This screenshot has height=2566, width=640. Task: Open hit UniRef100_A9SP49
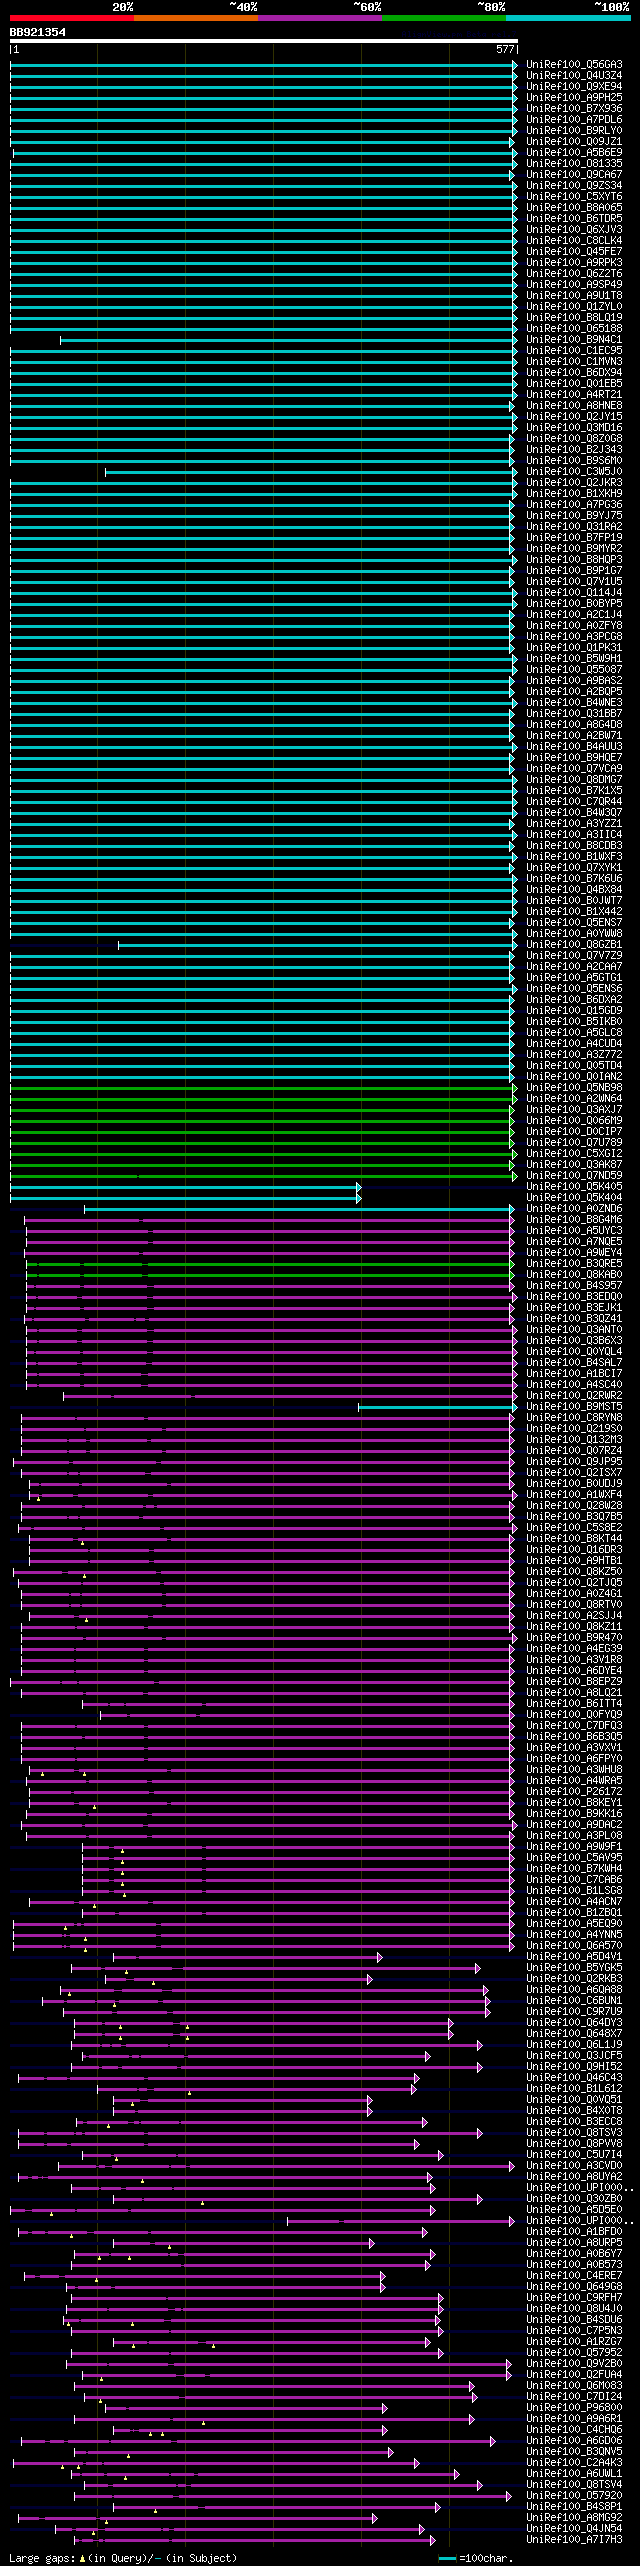click(x=574, y=284)
